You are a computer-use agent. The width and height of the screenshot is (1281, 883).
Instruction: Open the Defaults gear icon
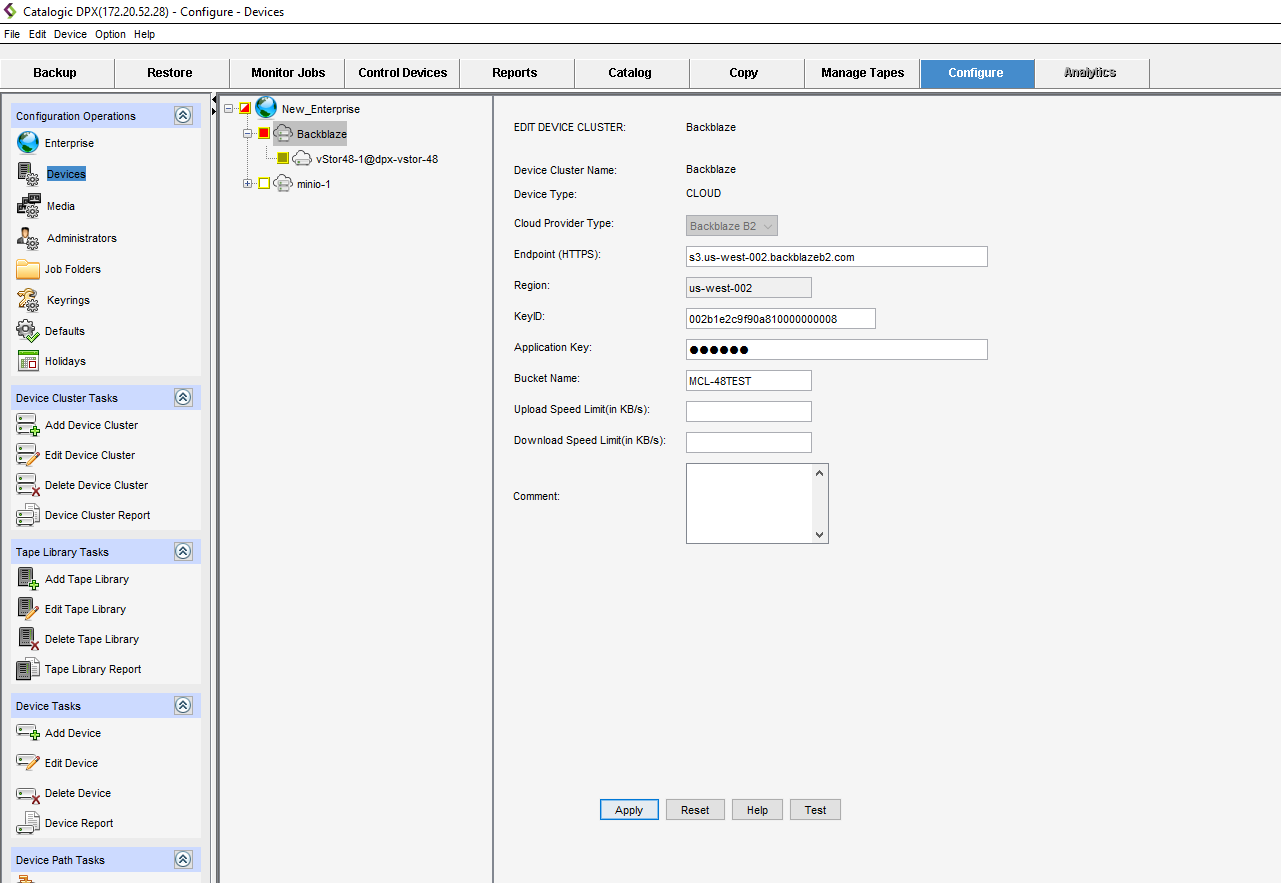click(28, 331)
